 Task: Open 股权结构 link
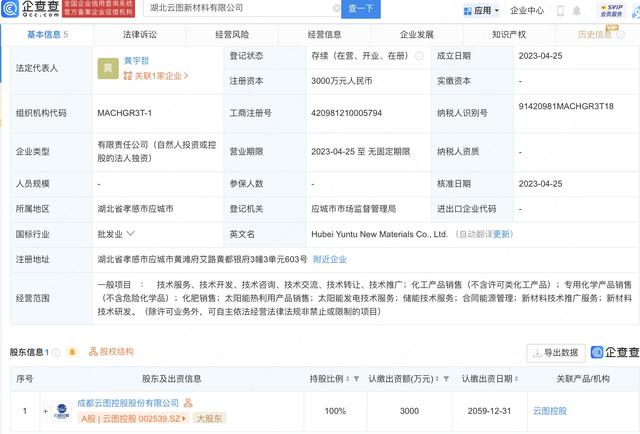click(x=111, y=352)
